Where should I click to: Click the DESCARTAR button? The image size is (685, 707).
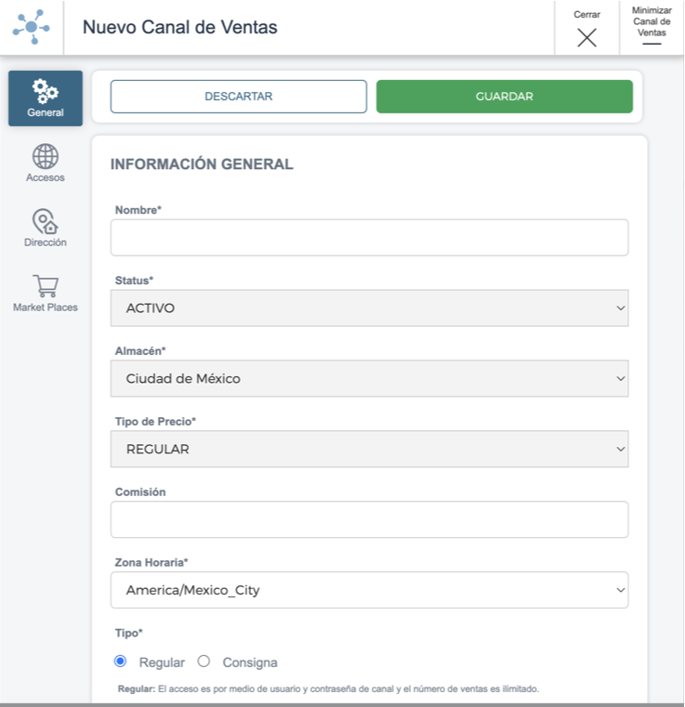point(239,96)
